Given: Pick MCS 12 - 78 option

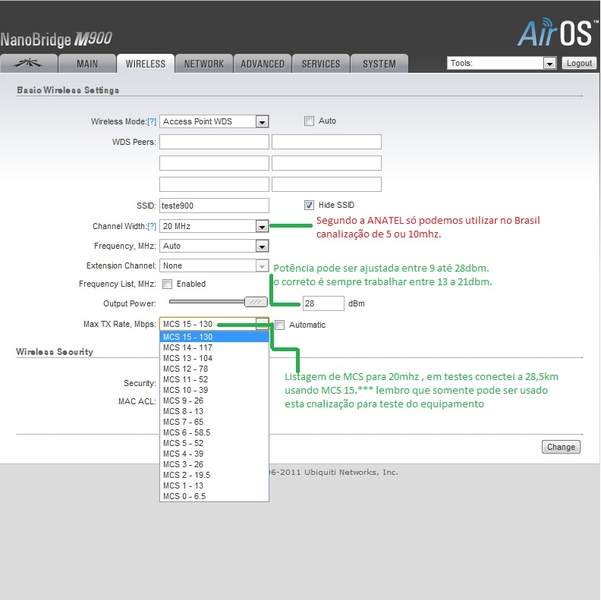Looking at the screenshot, I should (214, 369).
